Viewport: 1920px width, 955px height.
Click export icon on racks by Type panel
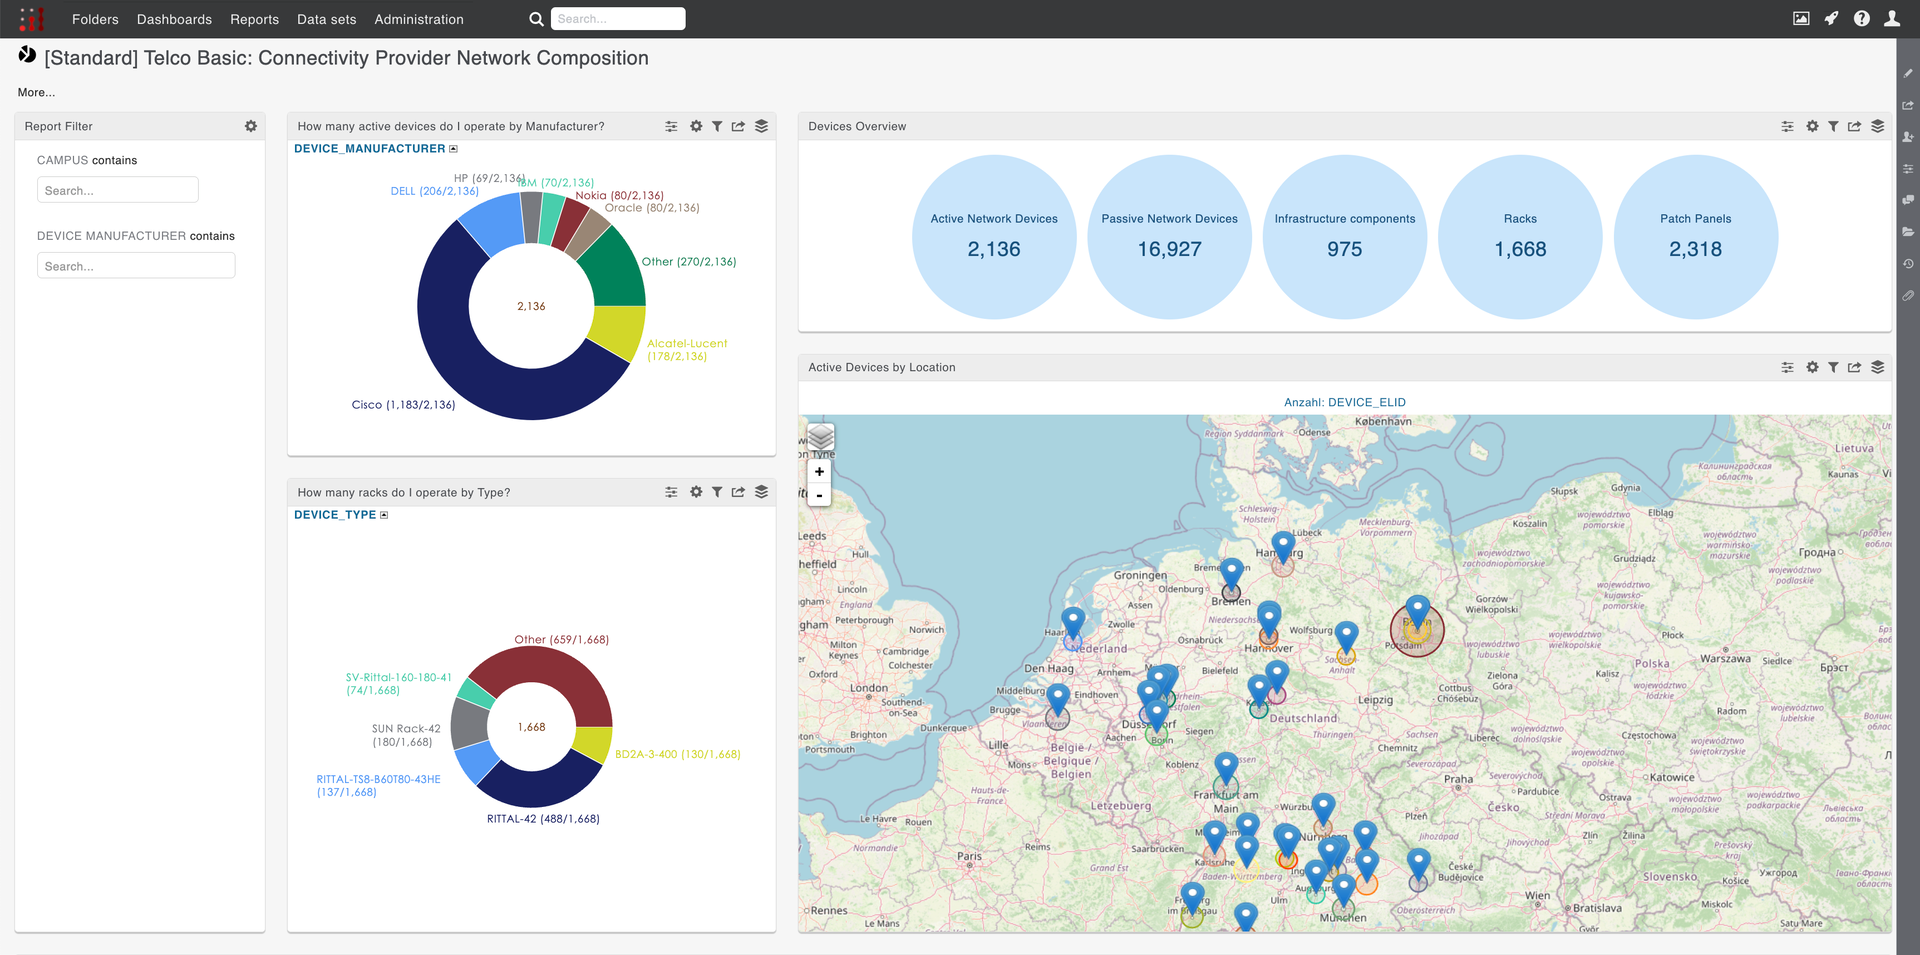click(738, 493)
